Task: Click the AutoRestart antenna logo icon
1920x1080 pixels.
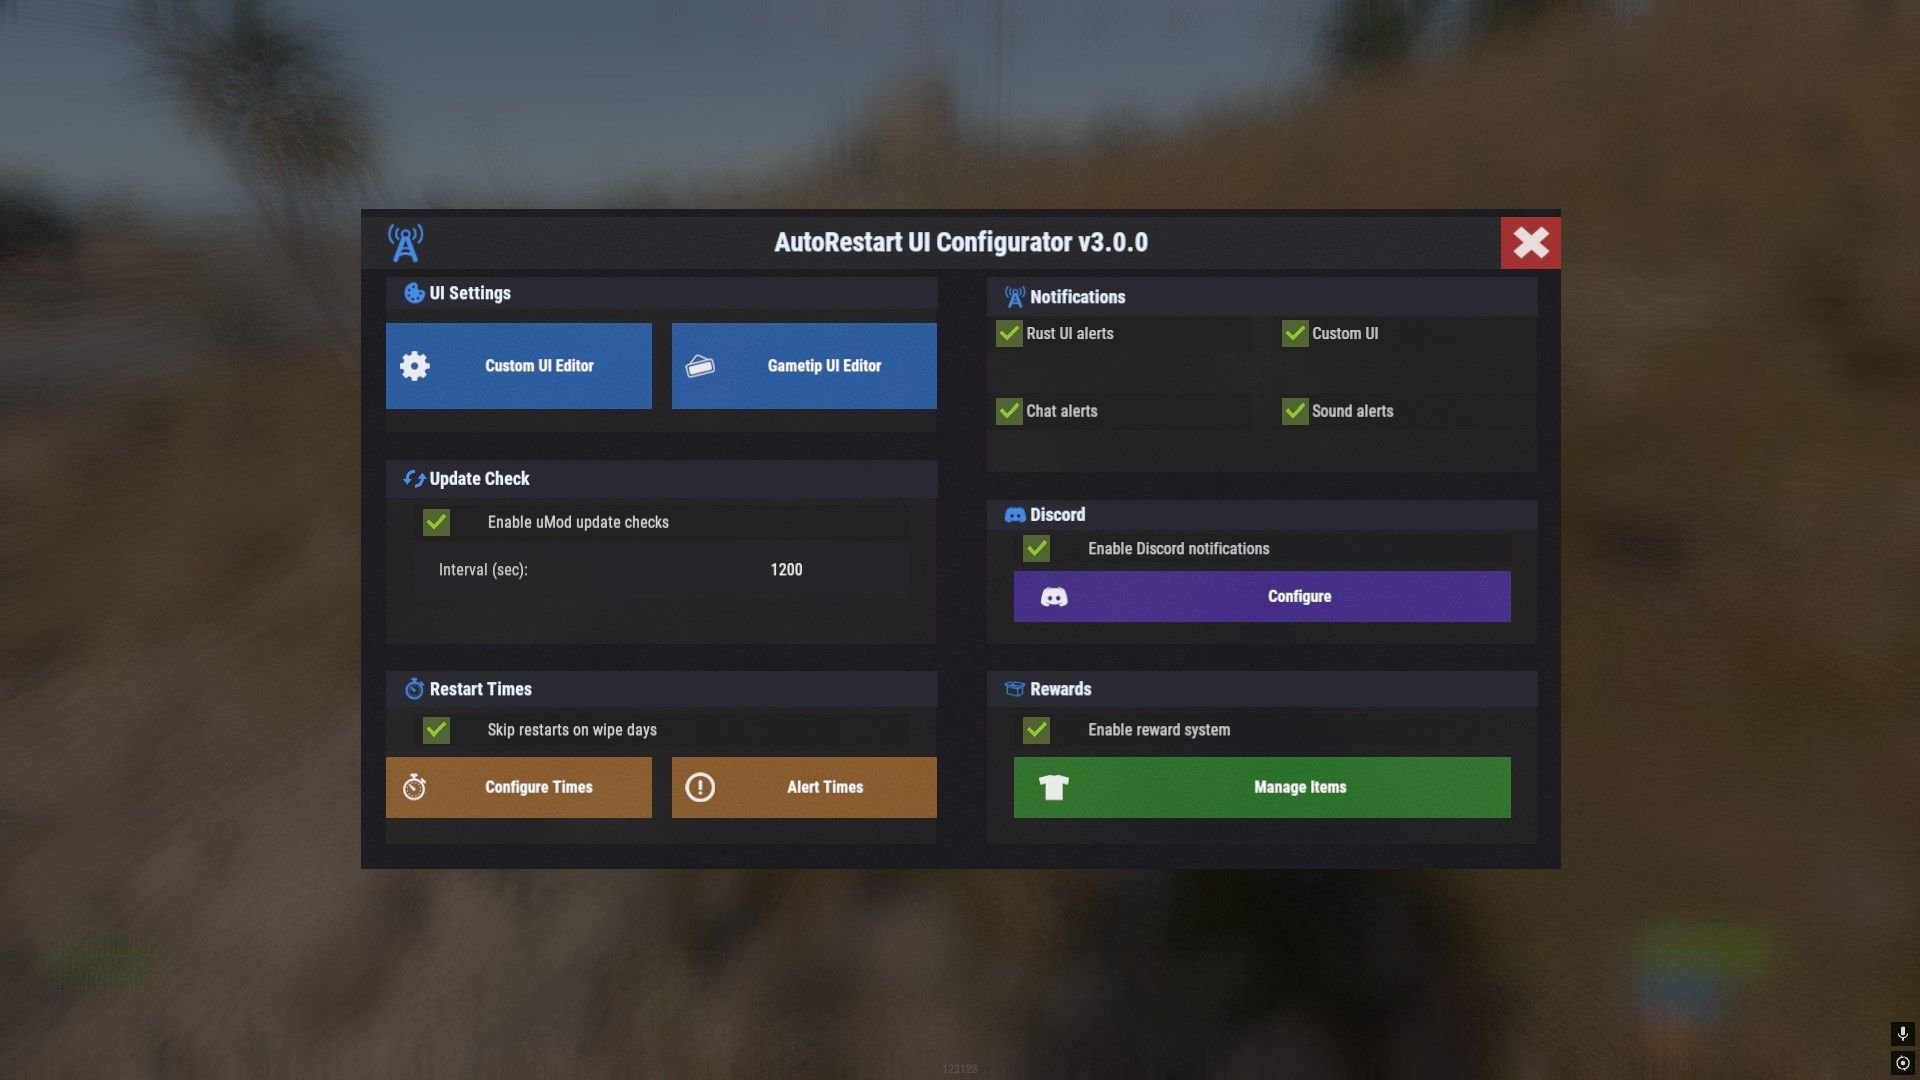Action: [x=405, y=243]
